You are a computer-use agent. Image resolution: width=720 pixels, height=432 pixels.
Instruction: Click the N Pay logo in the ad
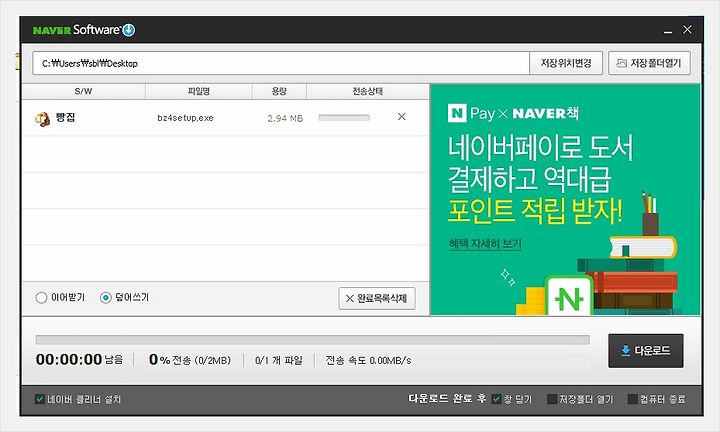point(472,113)
